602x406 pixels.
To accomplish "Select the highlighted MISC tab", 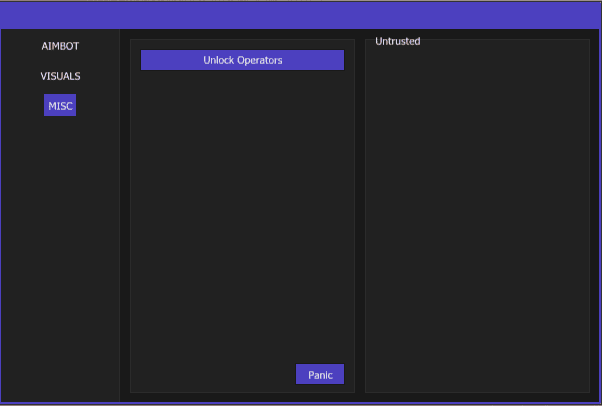I will [x=60, y=106].
